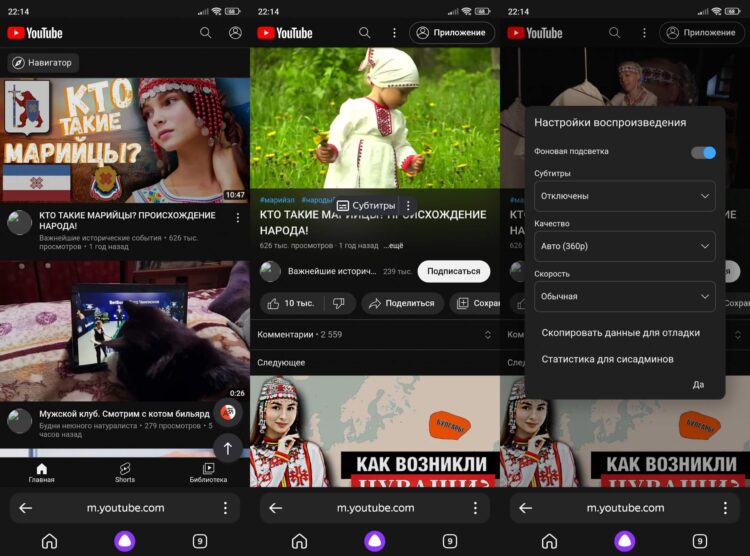
Task: Open options menu for 'КТО ТАКИЕ МАРИЙЦЫ?' video row
Action: click(238, 218)
